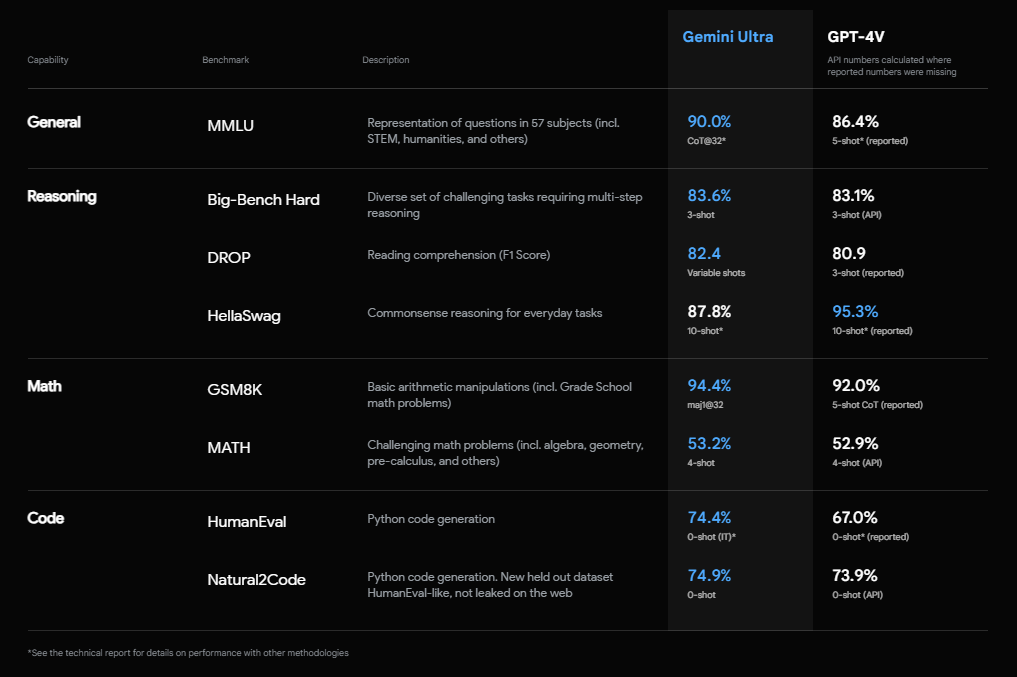The height and width of the screenshot is (677, 1017).
Task: Select the Code capability label
Action: point(45,518)
